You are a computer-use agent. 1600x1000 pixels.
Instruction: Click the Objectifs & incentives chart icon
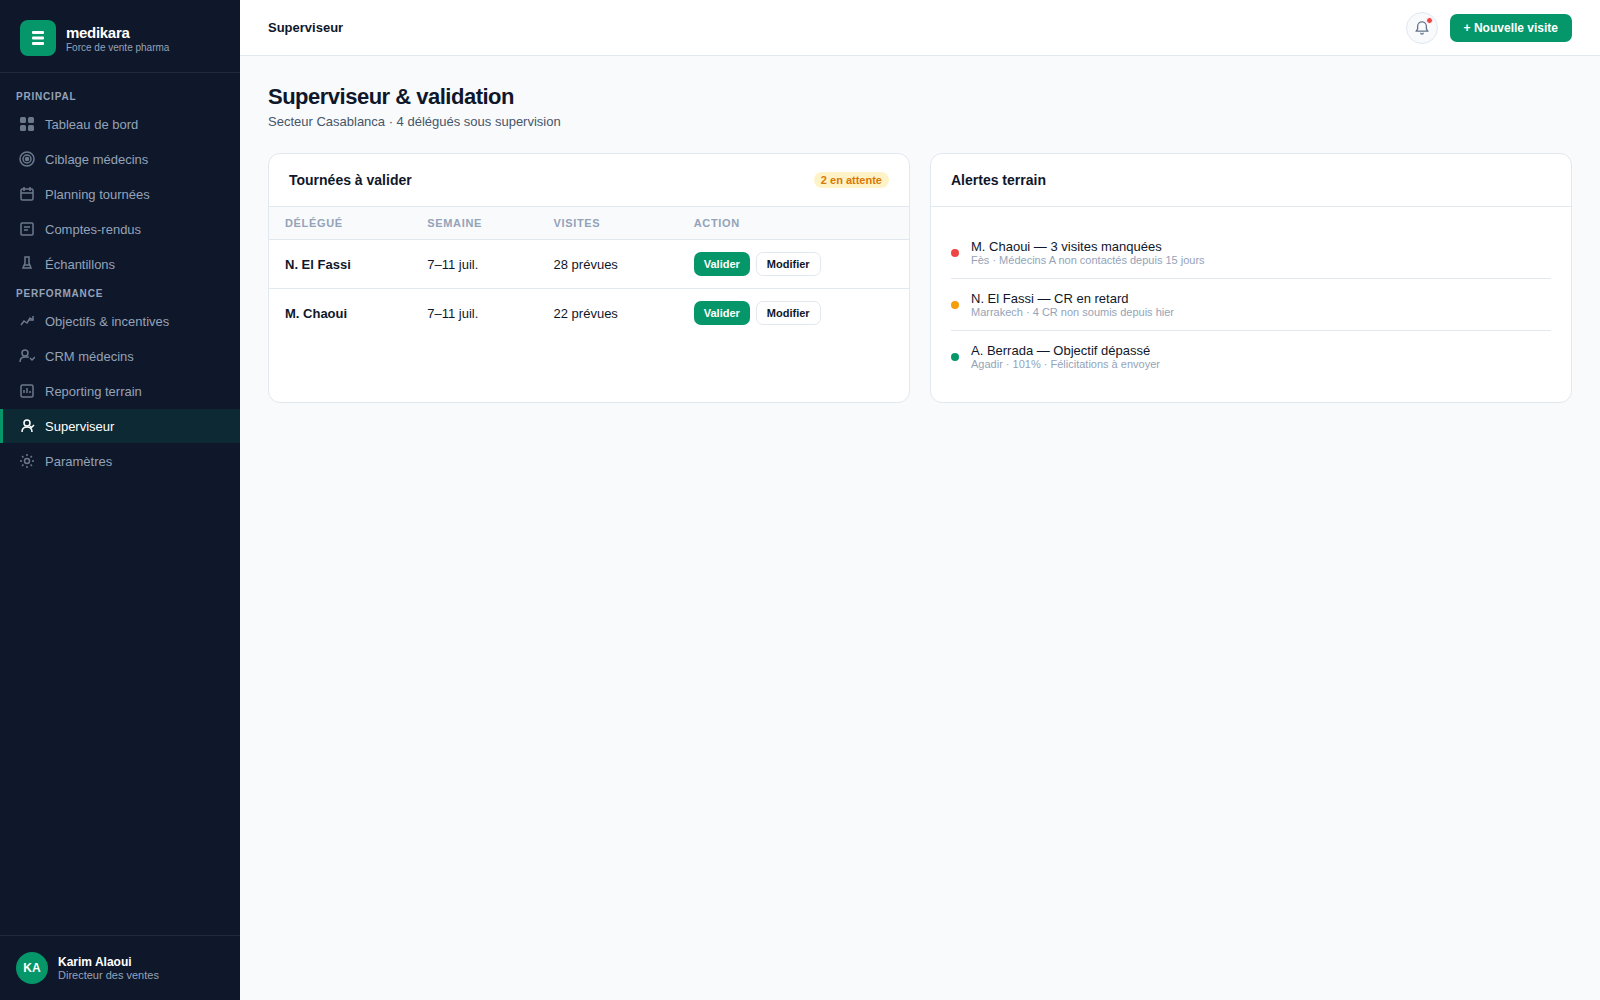click(27, 321)
